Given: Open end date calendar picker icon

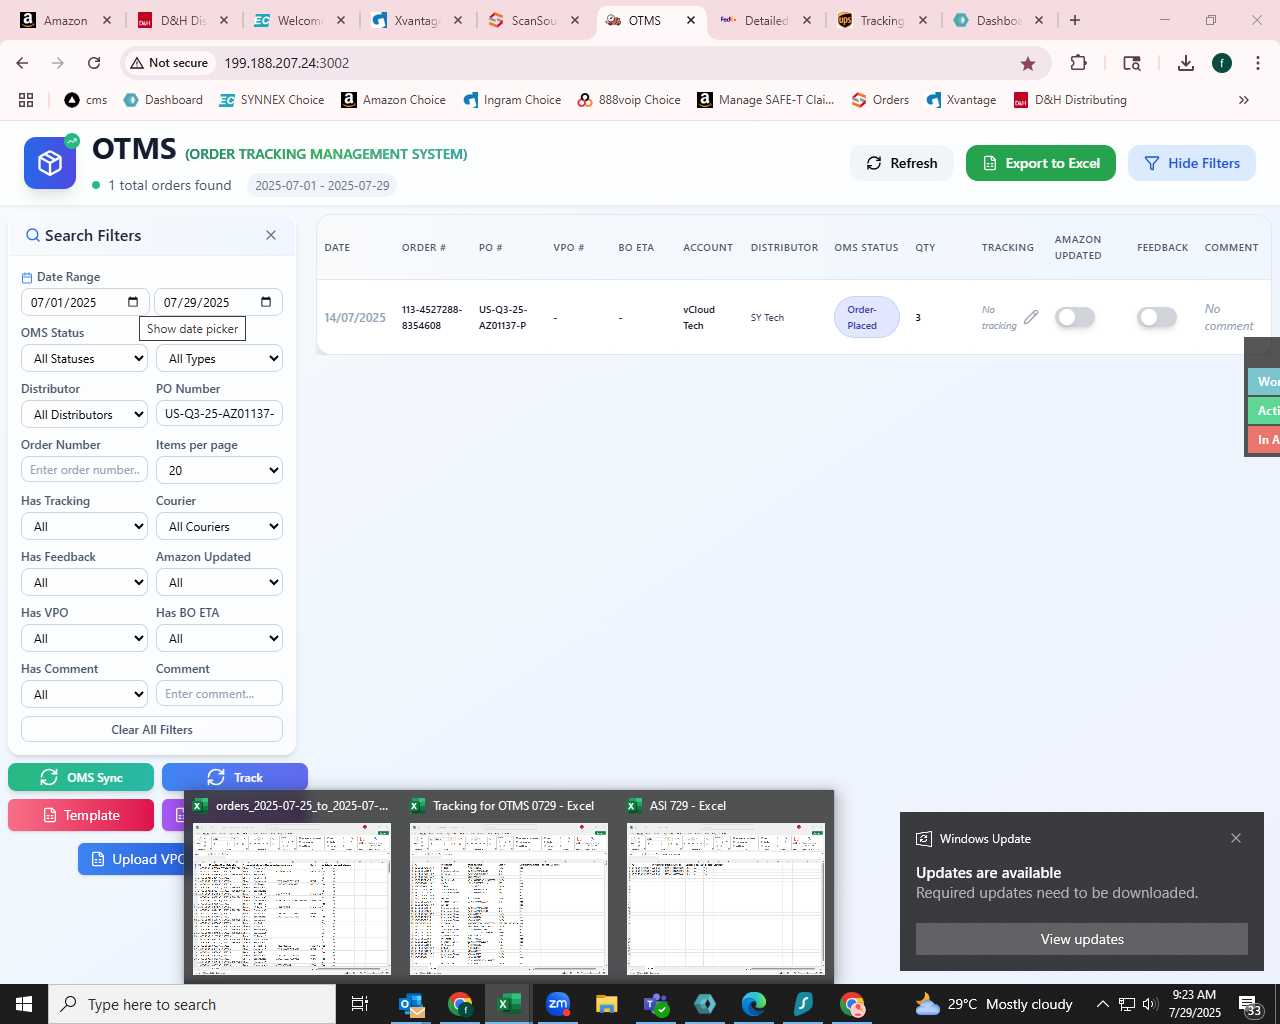Looking at the screenshot, I should click(x=266, y=302).
